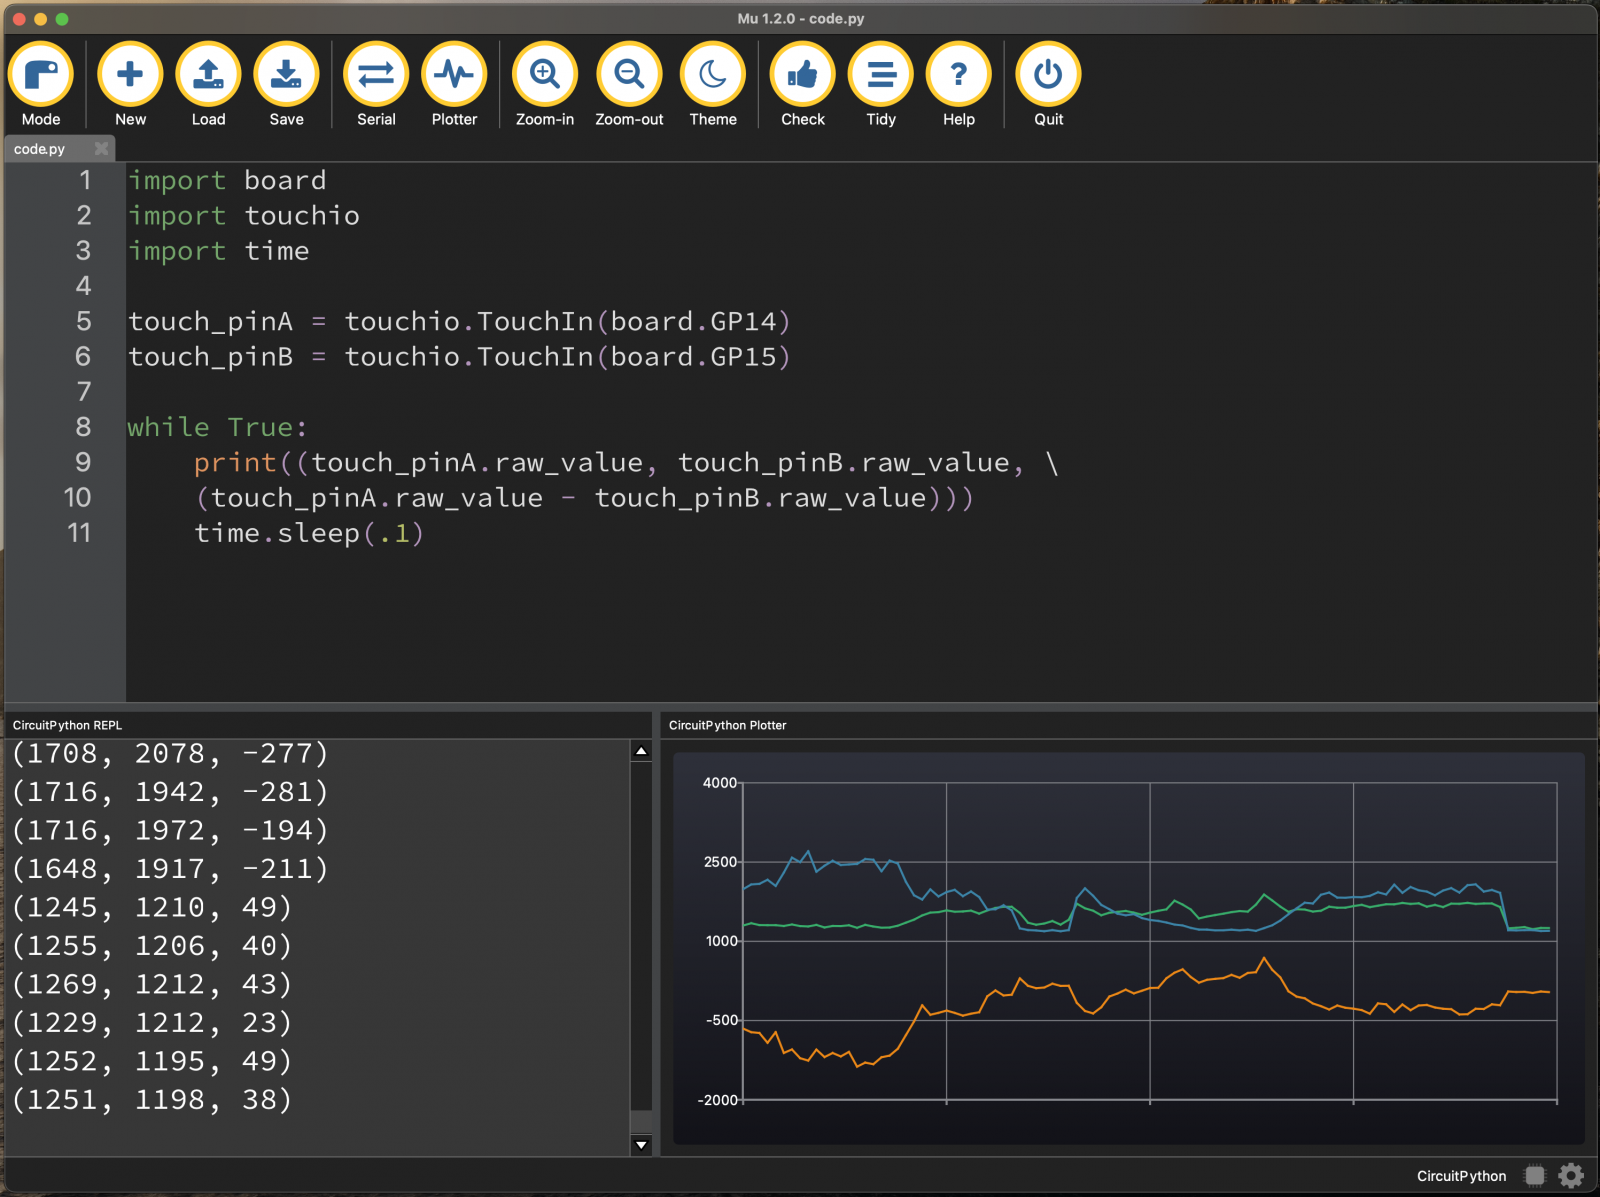Save the current code.py file
This screenshot has width=1600, height=1197.
pos(286,76)
